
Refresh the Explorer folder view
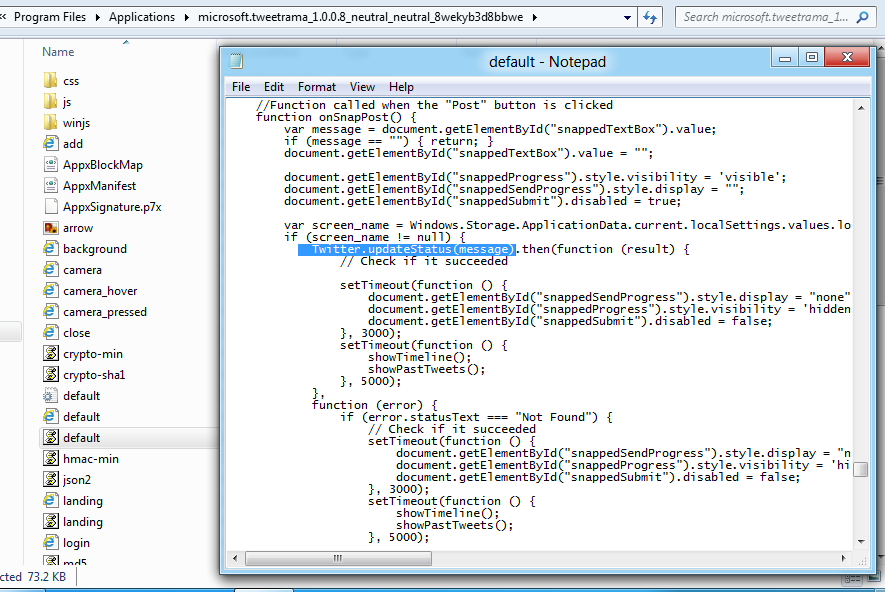click(650, 17)
